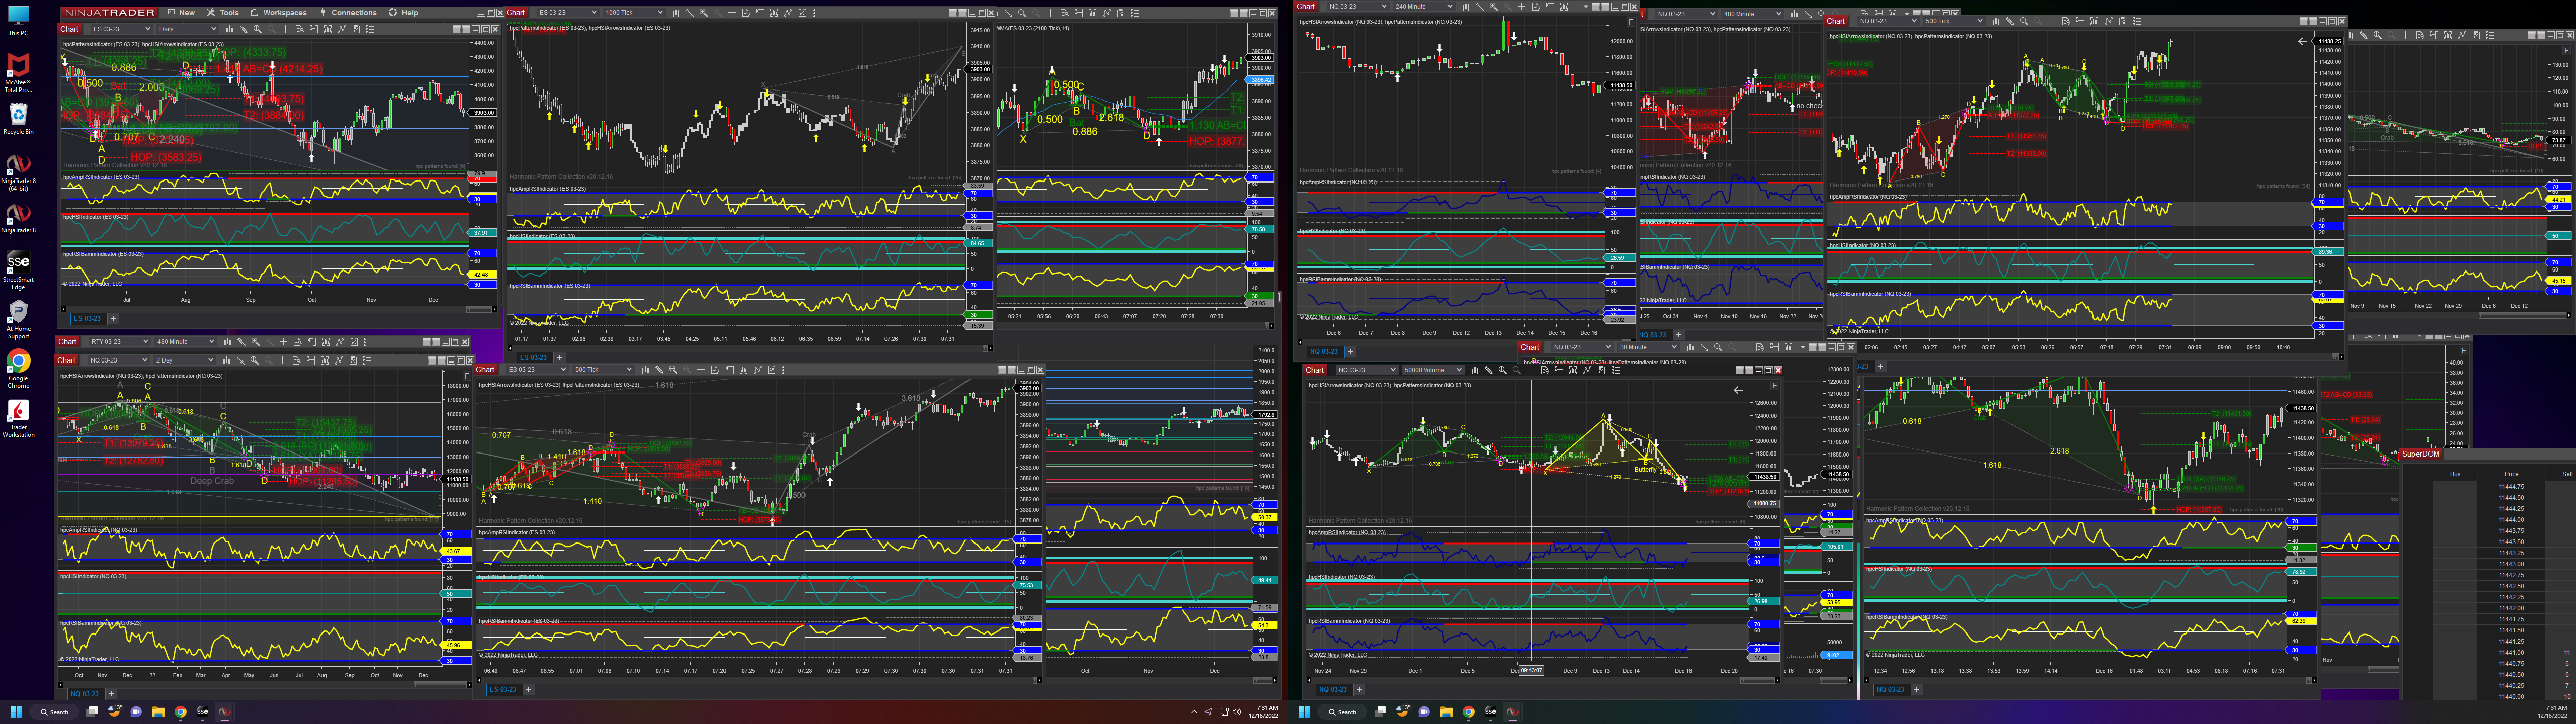2576x724 pixels.
Task: Toggle instrument link square on RTY 480 Minute chart
Action: click(x=426, y=342)
